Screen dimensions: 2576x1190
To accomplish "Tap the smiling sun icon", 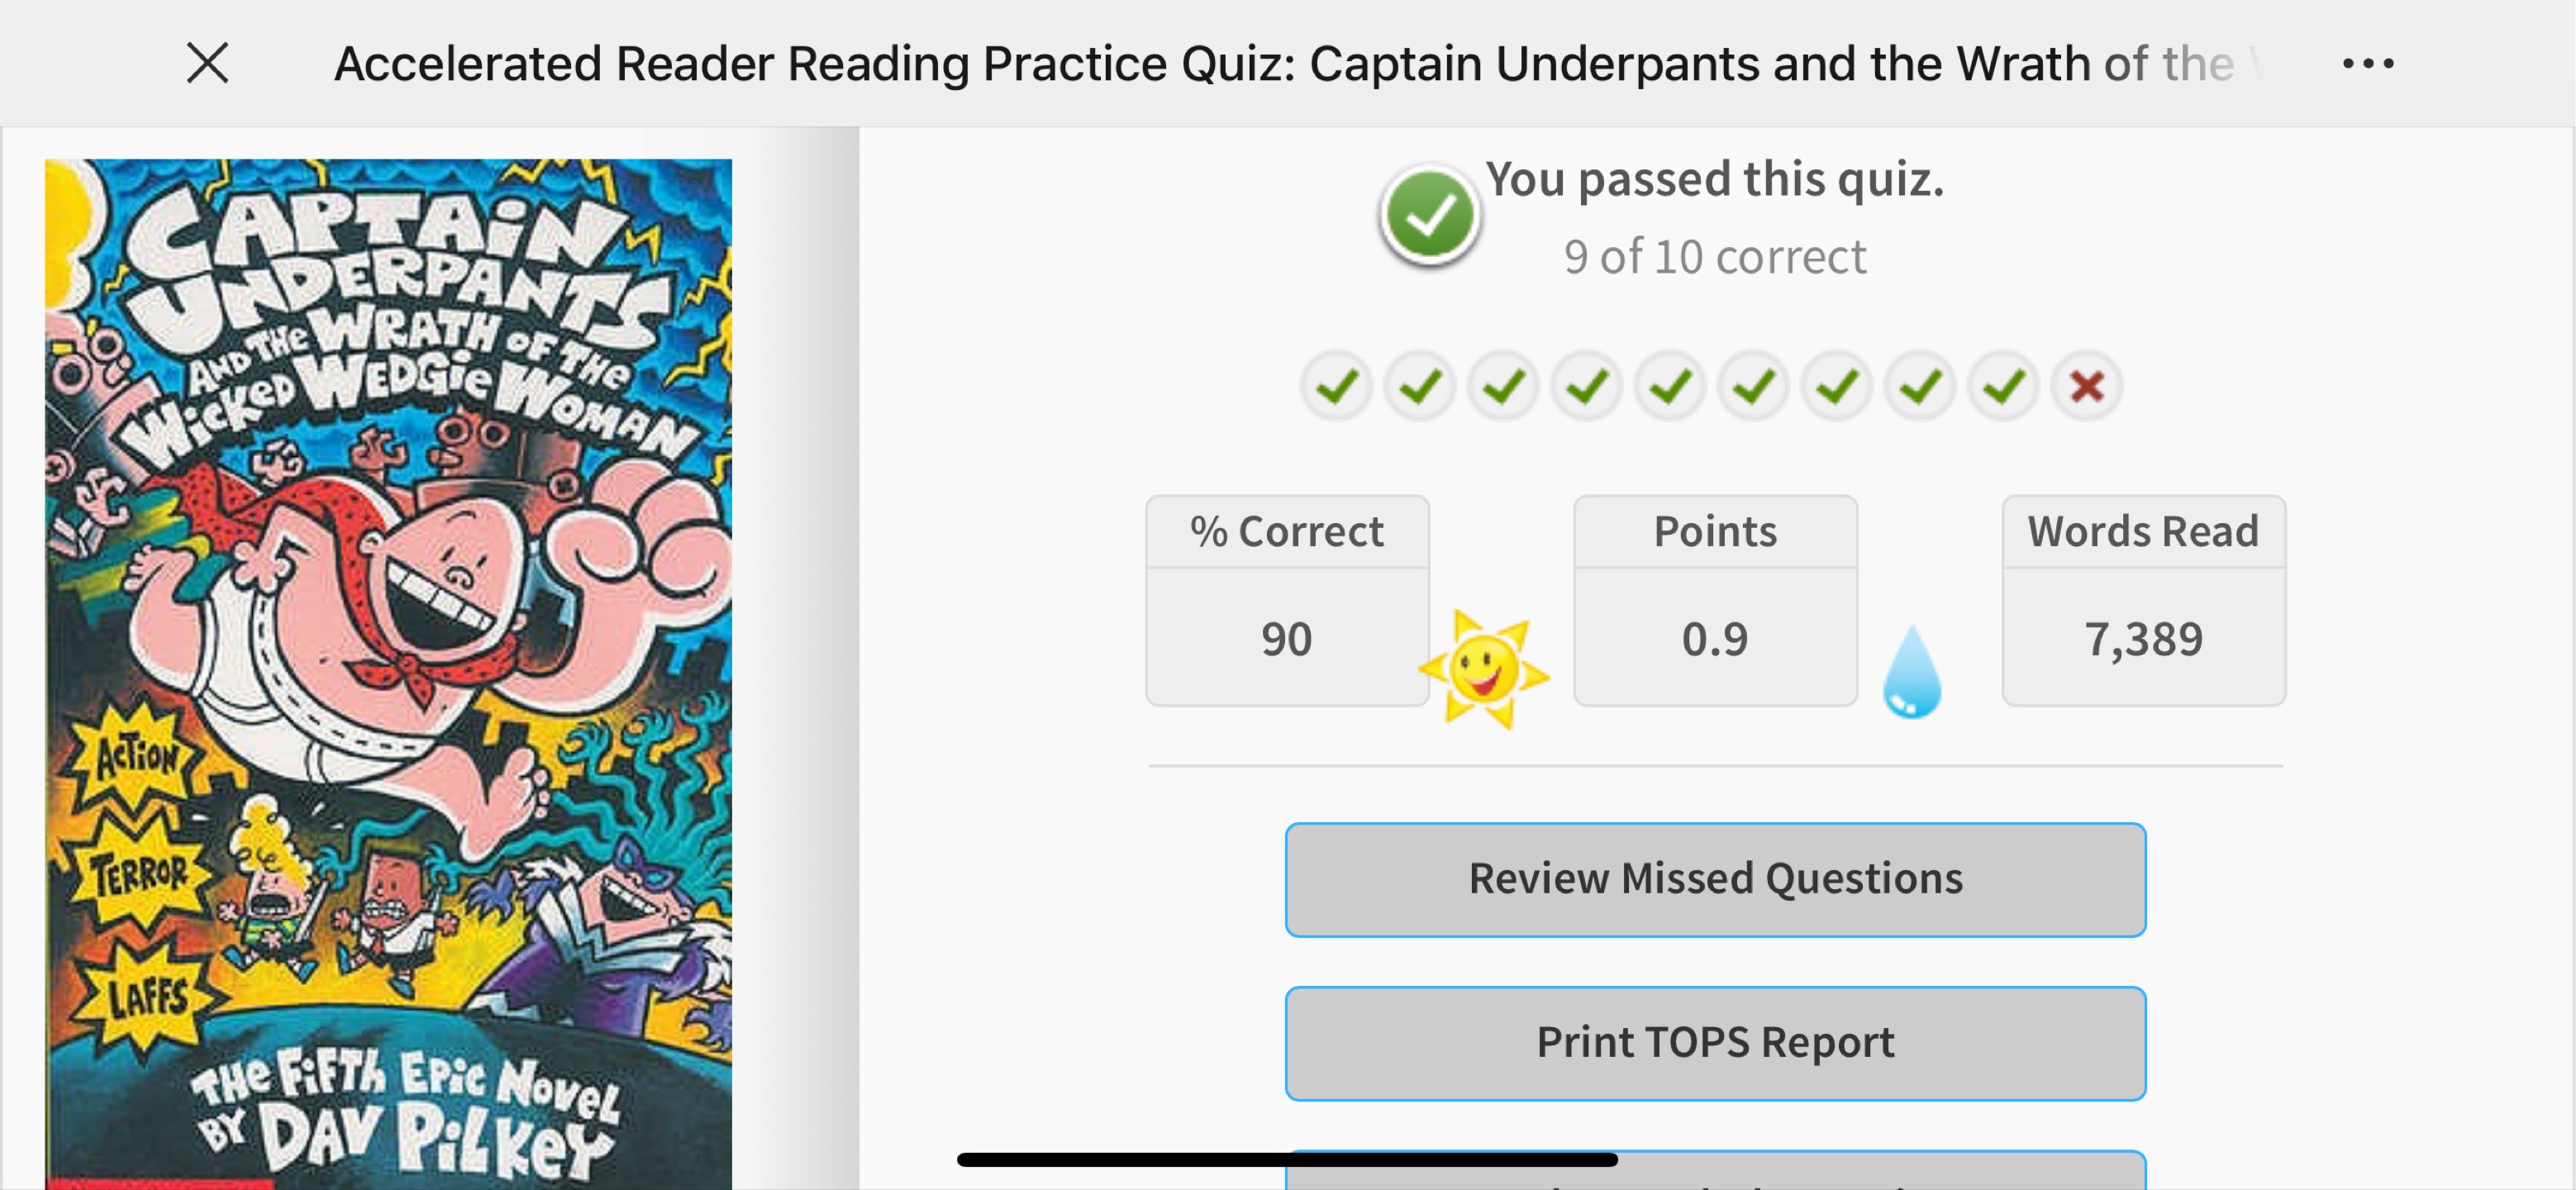I will [1484, 669].
